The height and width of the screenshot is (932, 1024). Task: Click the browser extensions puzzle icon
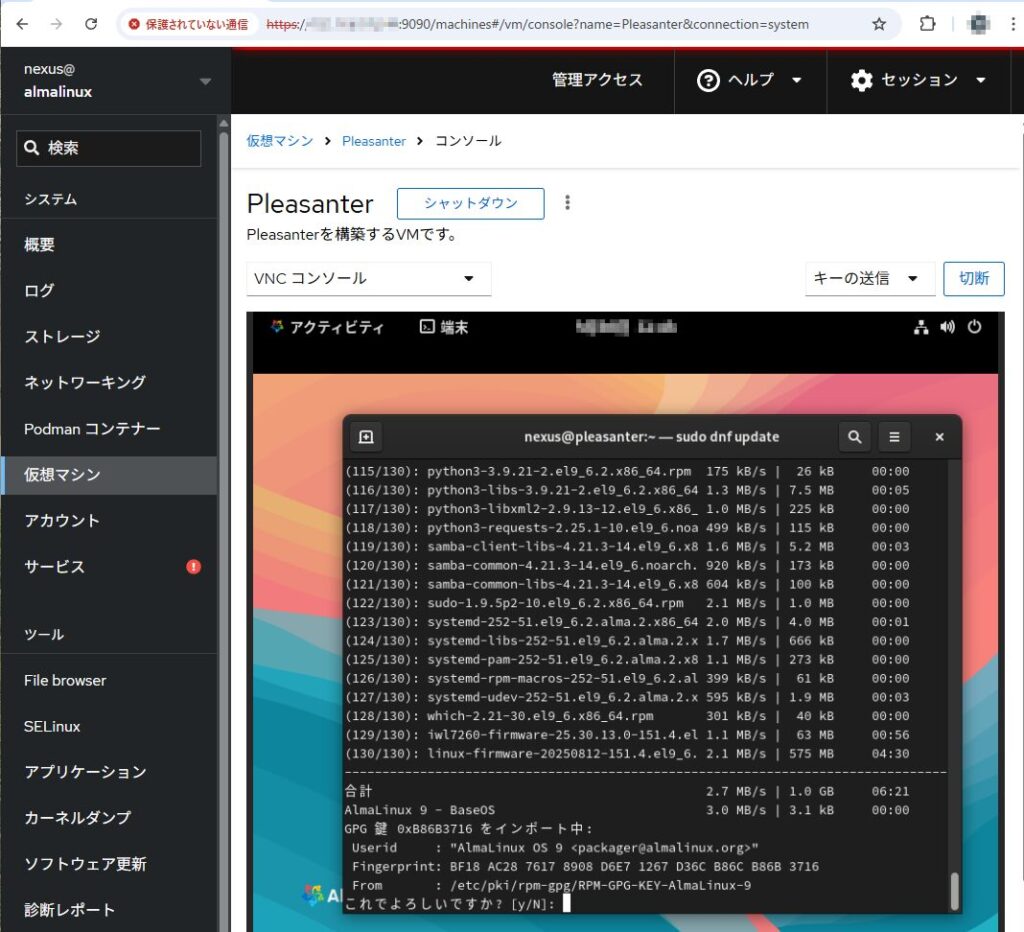927,24
